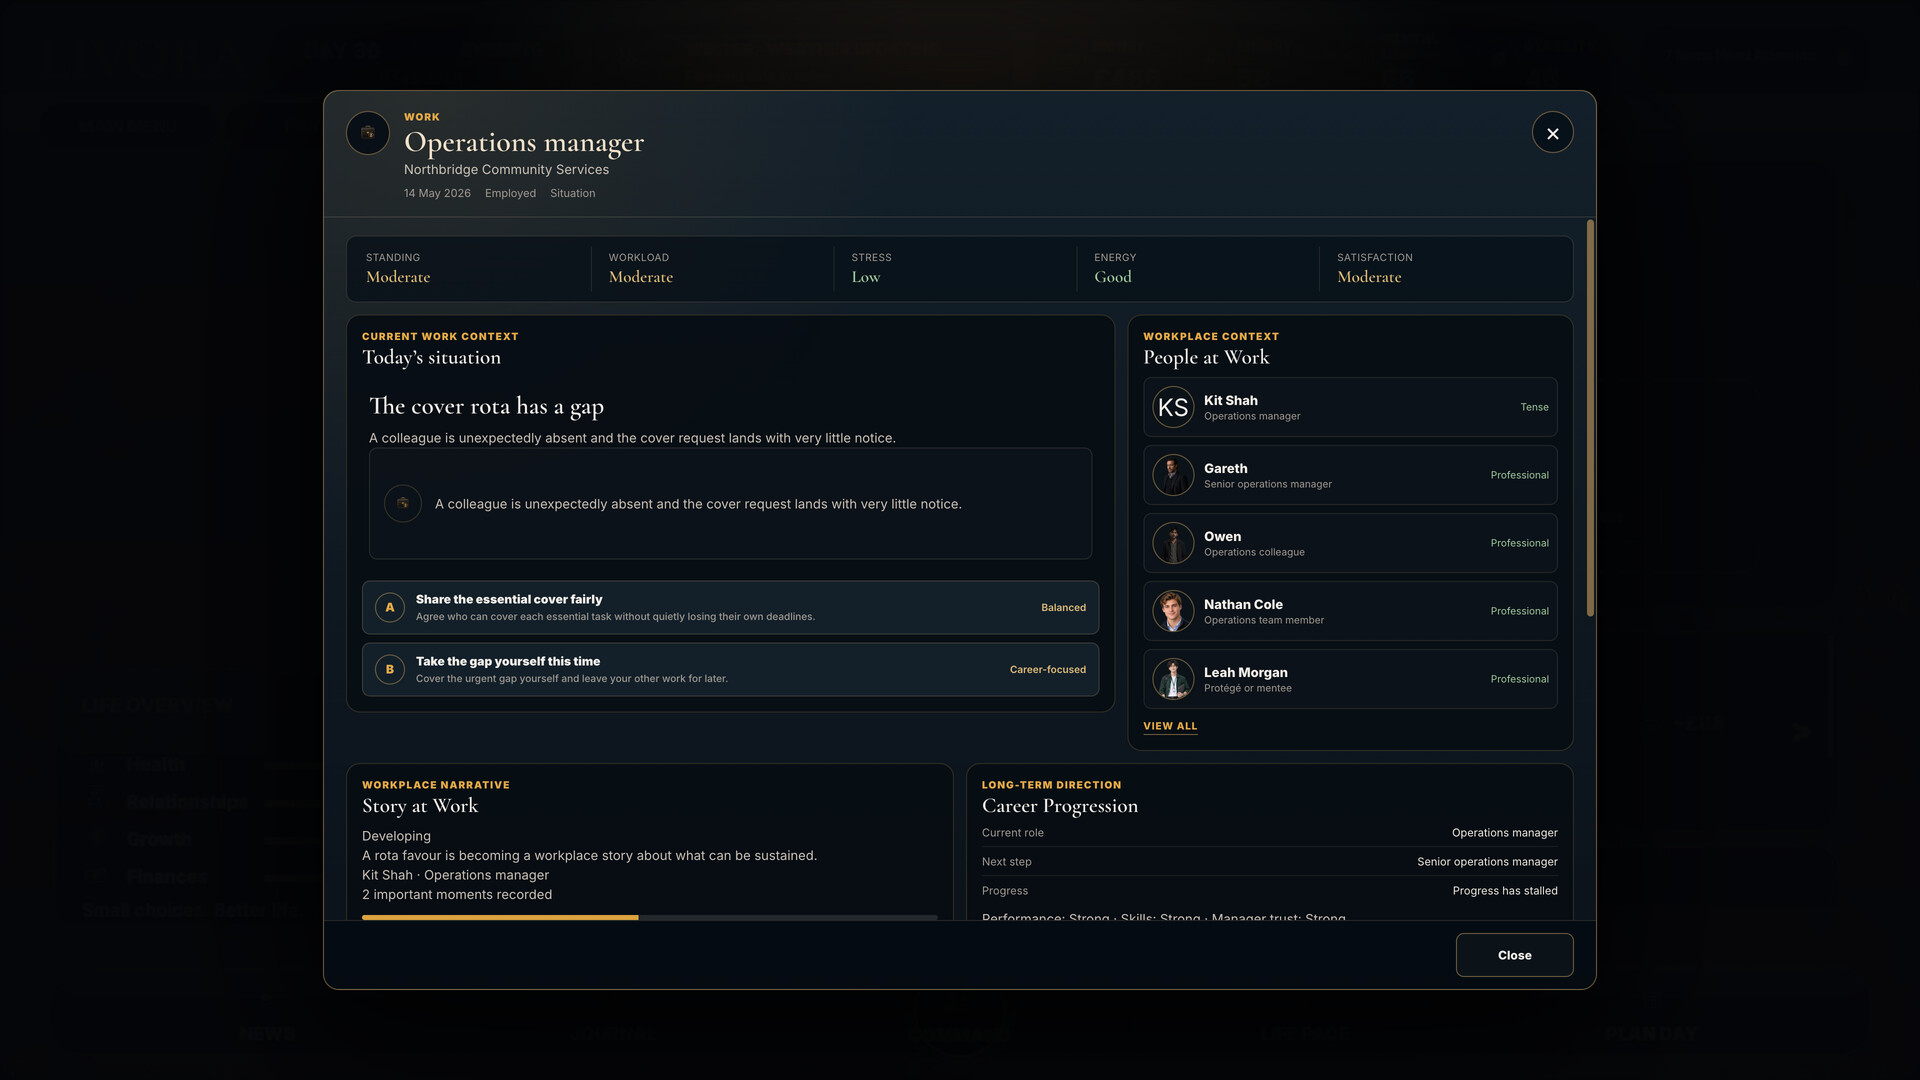The width and height of the screenshot is (1920, 1080).
Task: Click the Career-focused label on option B
Action: 1047,670
